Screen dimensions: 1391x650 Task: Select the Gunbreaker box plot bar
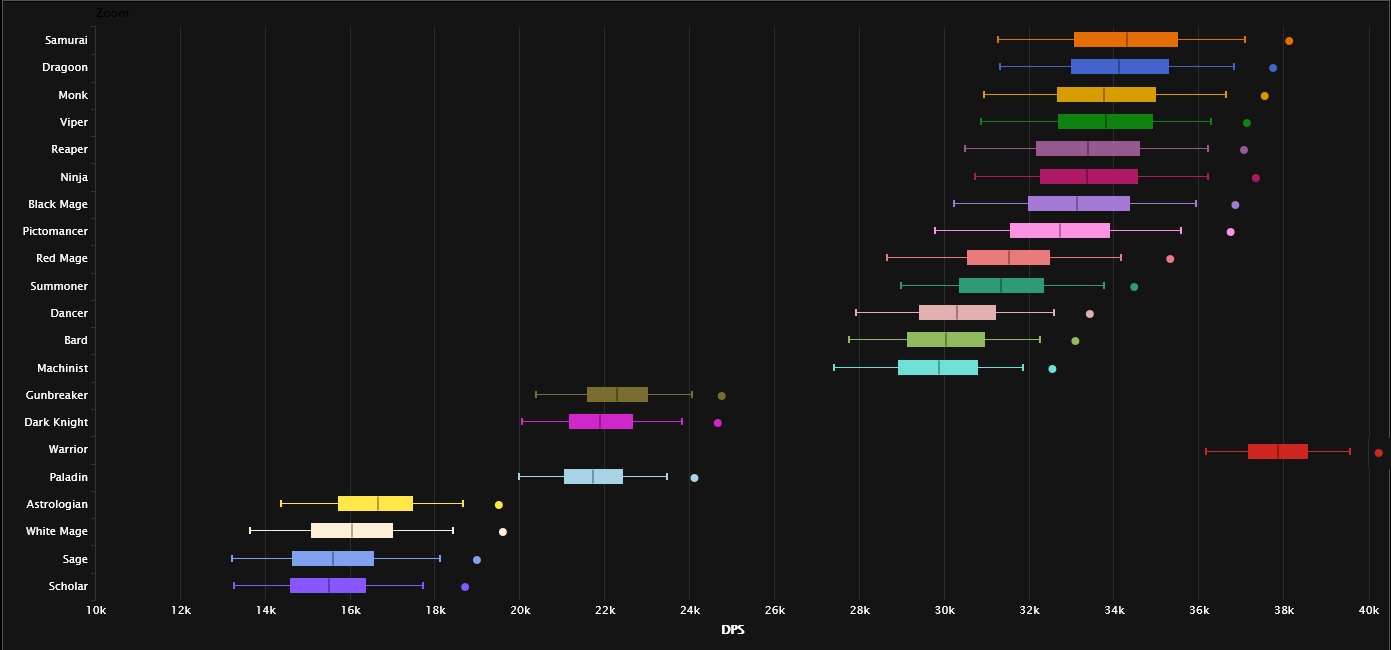(x=617, y=395)
